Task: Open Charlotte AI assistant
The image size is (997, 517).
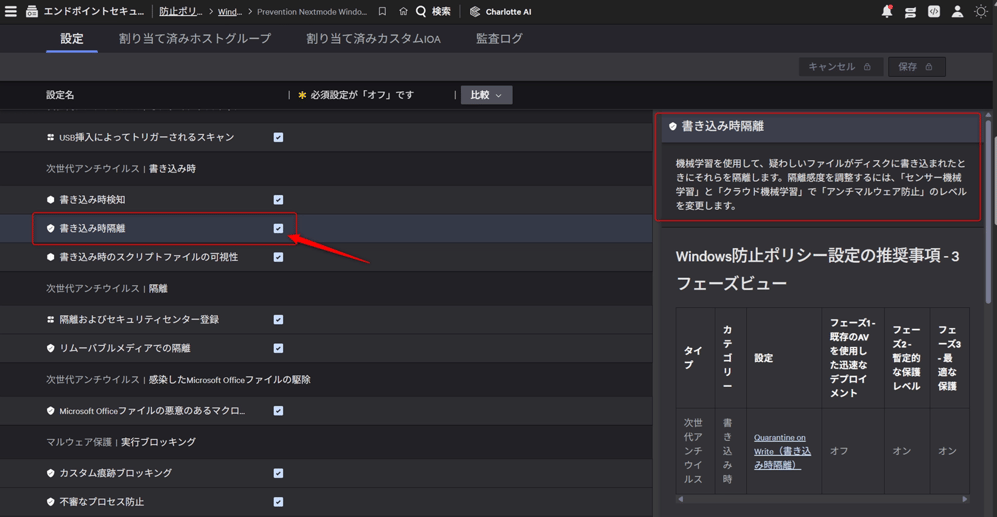Action: coord(500,11)
